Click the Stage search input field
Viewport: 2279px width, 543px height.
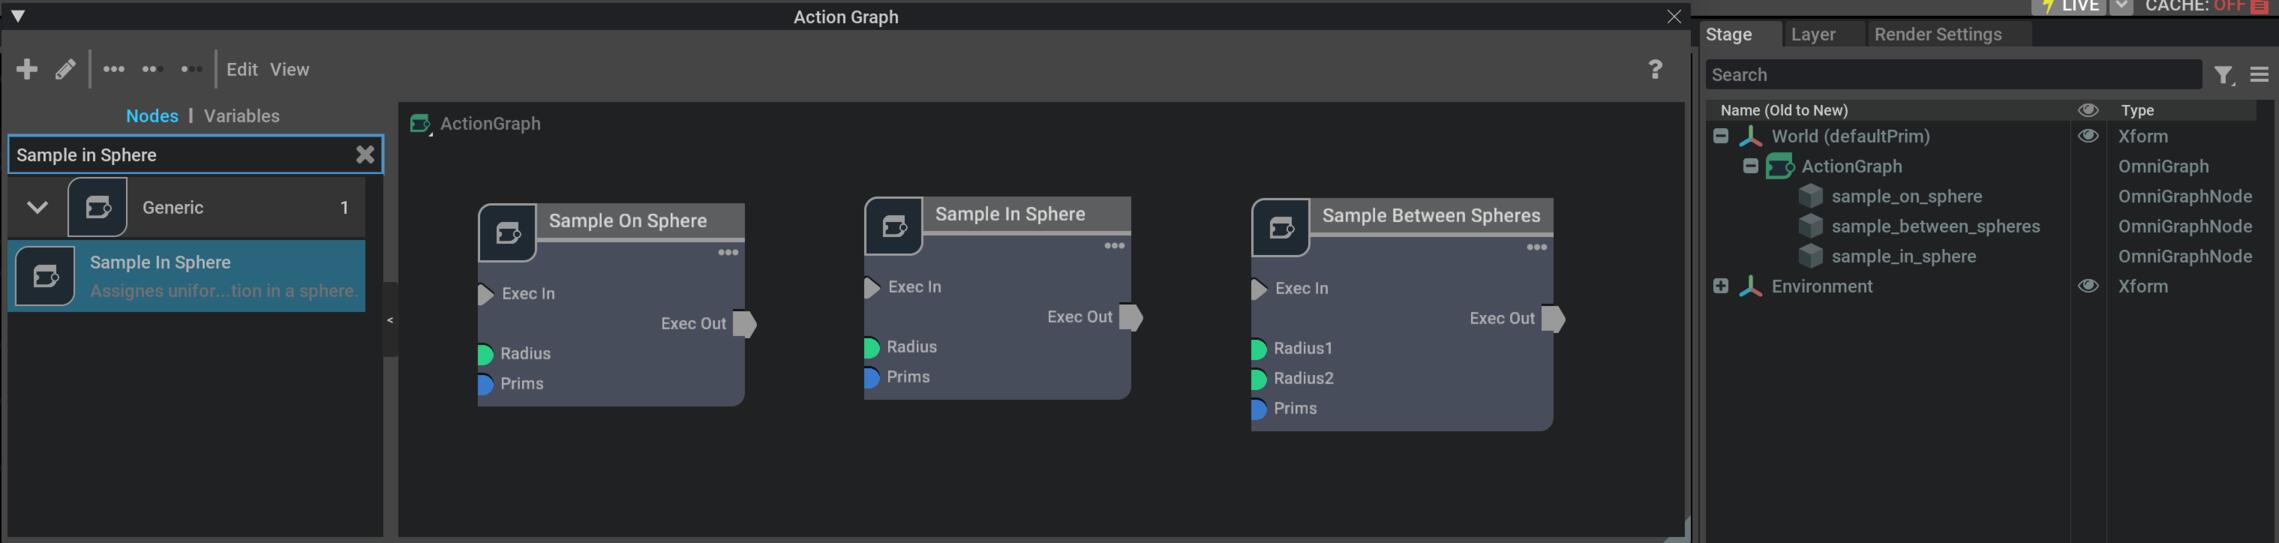(1950, 75)
